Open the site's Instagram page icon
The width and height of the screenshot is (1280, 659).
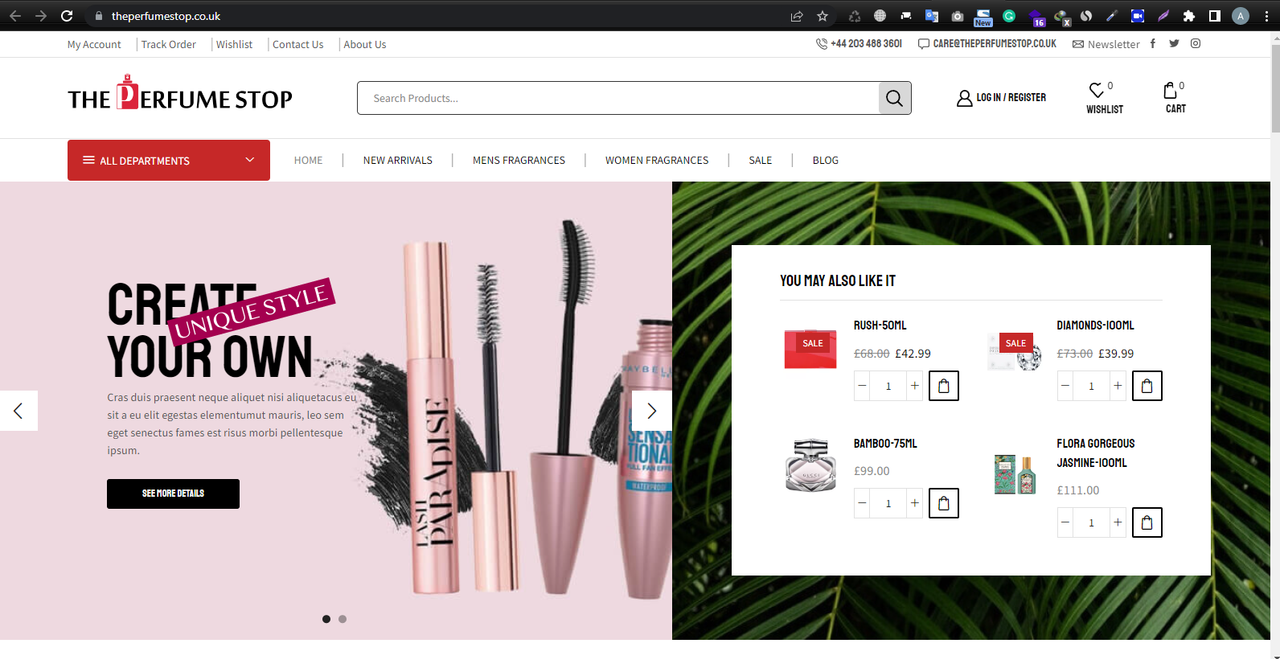[1195, 44]
